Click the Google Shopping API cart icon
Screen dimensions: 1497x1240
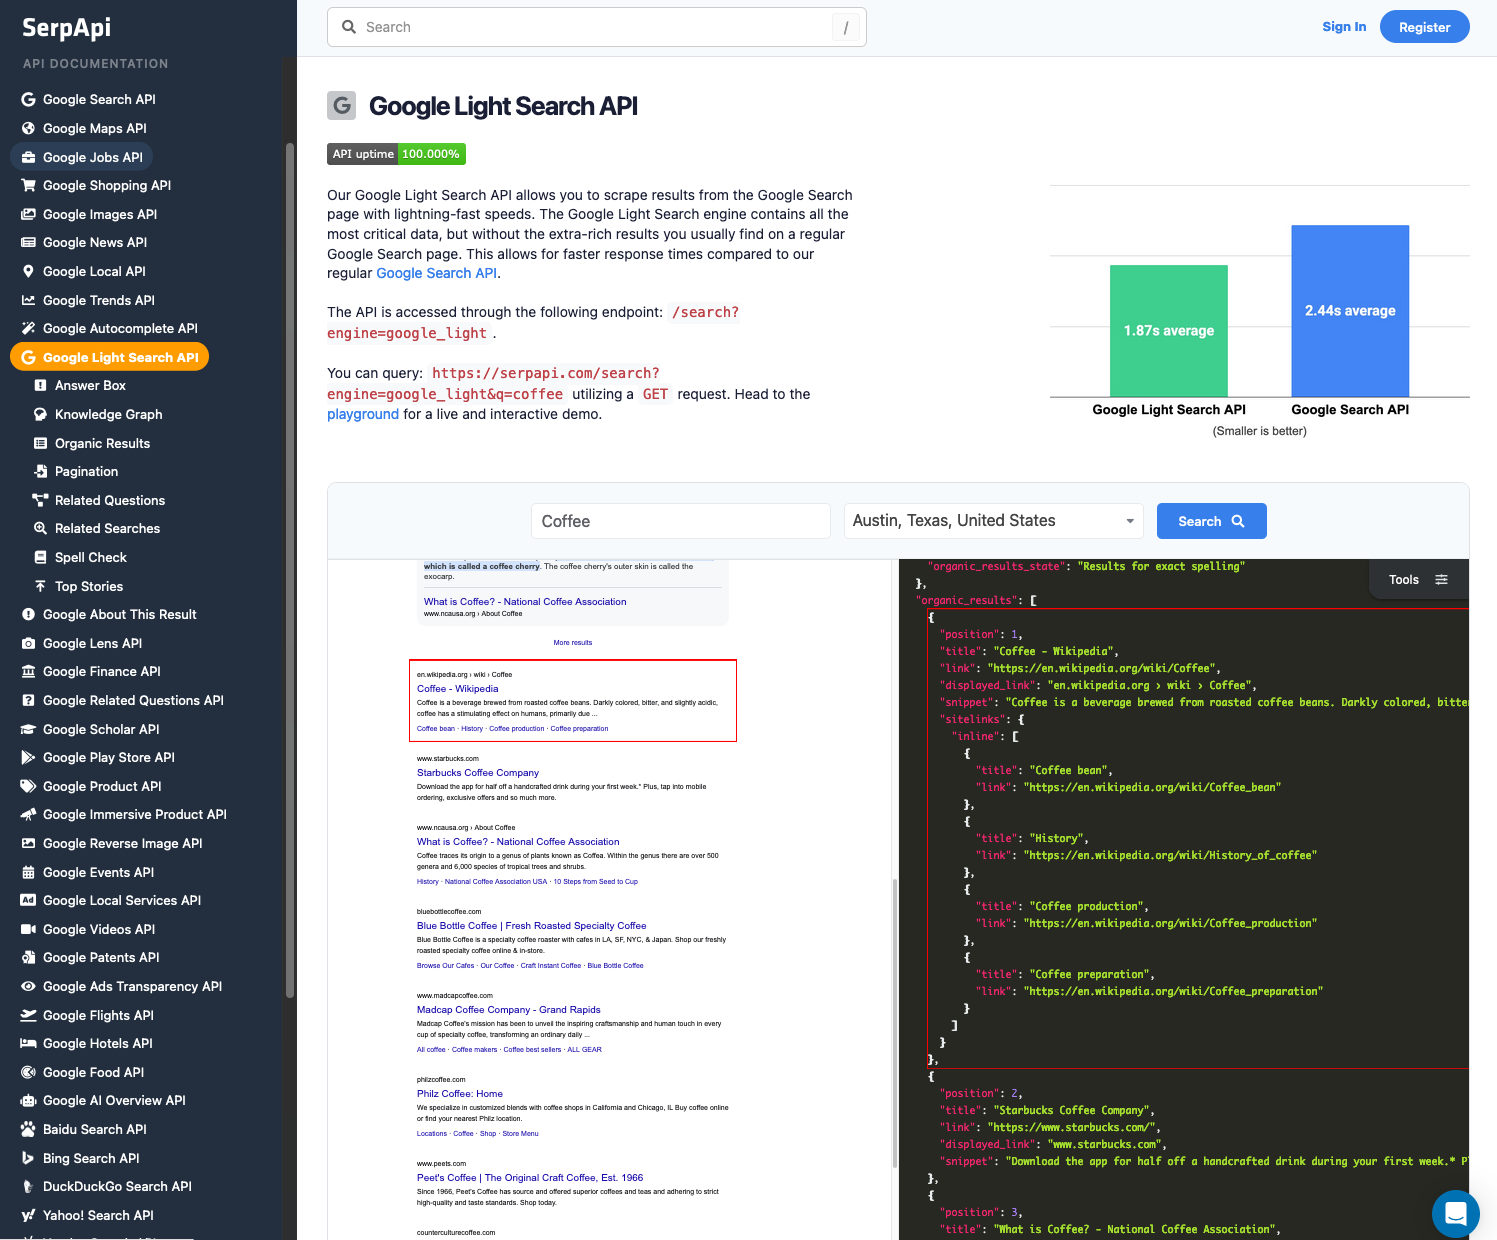click(x=28, y=185)
